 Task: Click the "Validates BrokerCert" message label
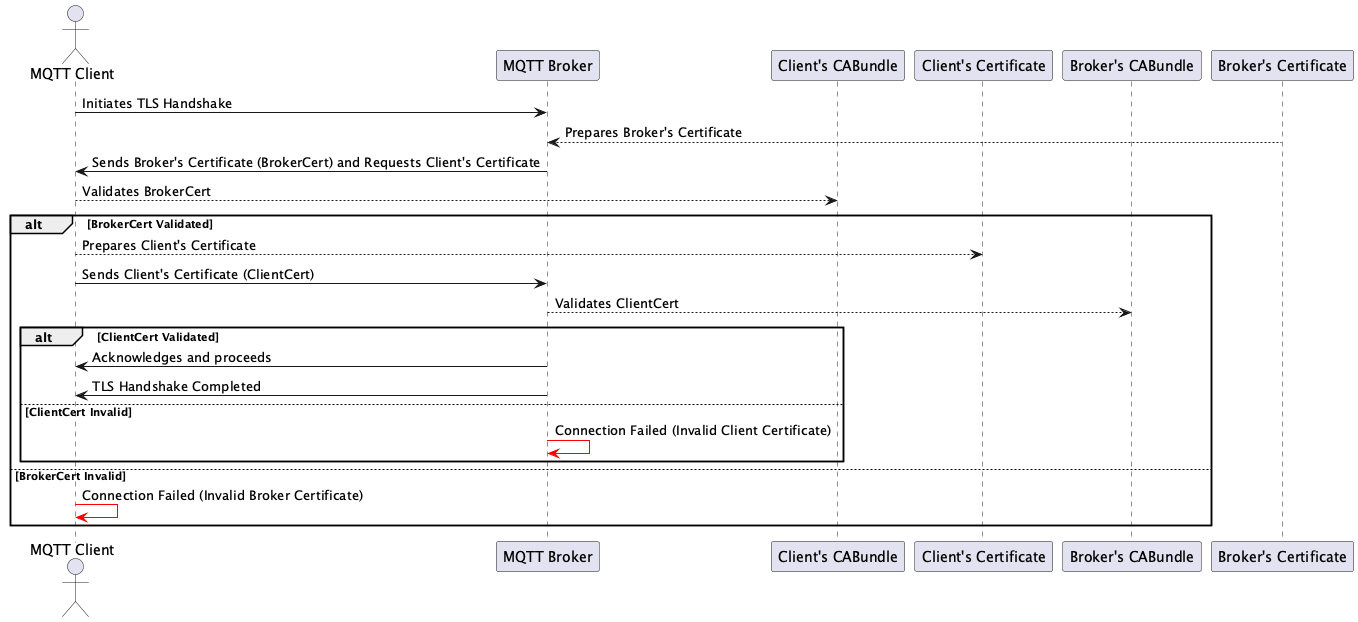pyautogui.click(x=146, y=191)
